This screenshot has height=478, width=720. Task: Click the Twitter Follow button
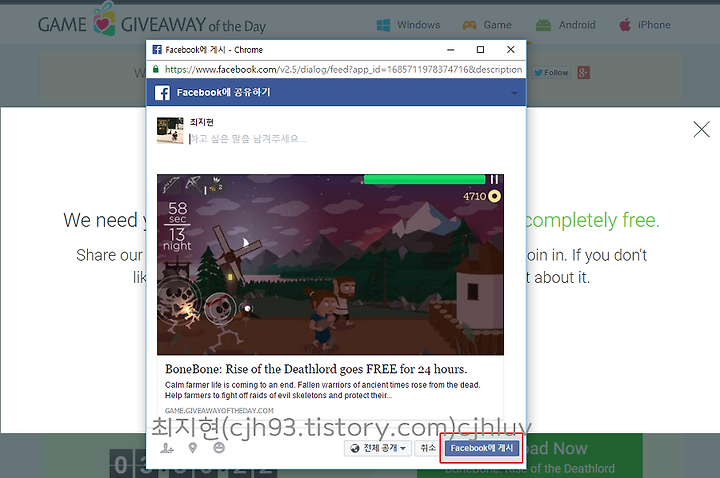551,73
